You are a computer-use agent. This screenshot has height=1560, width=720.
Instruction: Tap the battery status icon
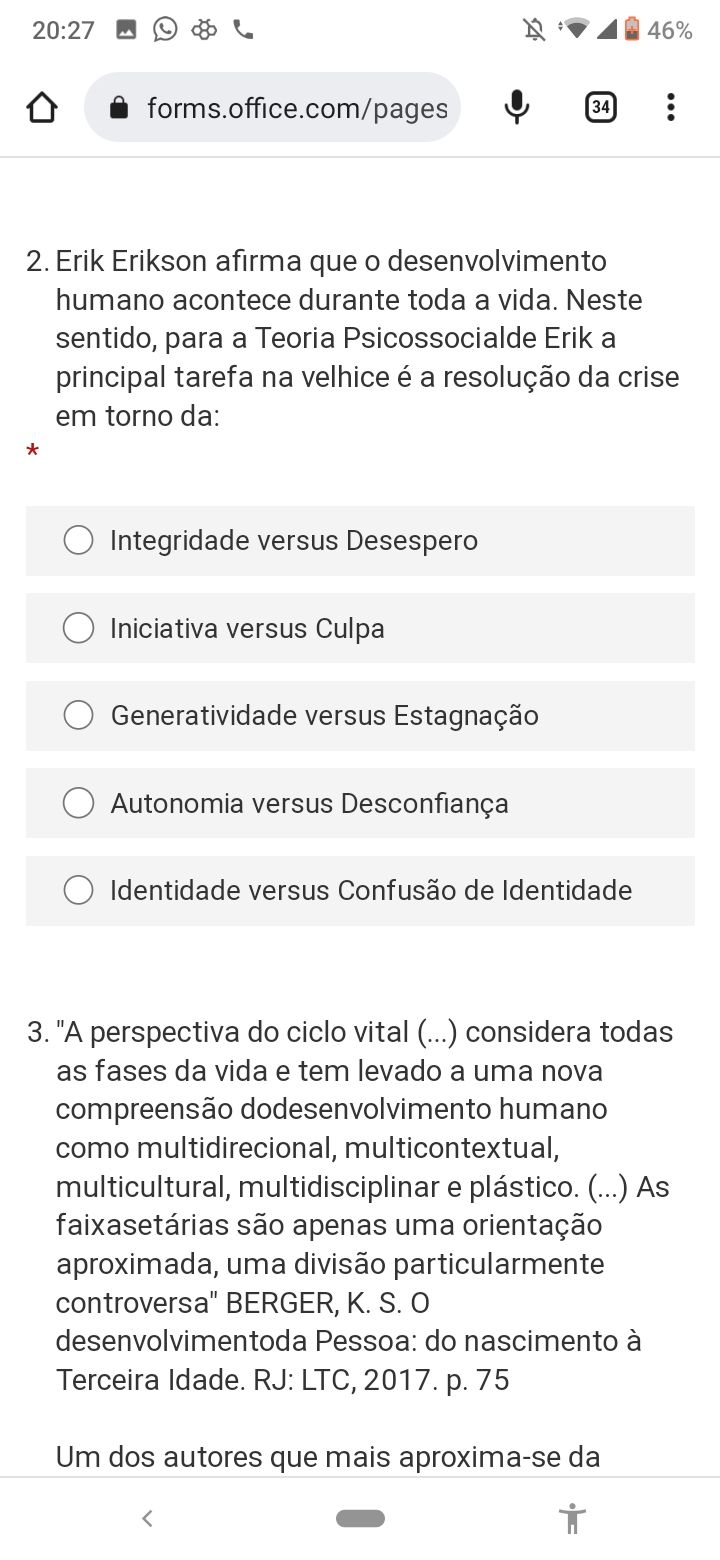[x=632, y=30]
